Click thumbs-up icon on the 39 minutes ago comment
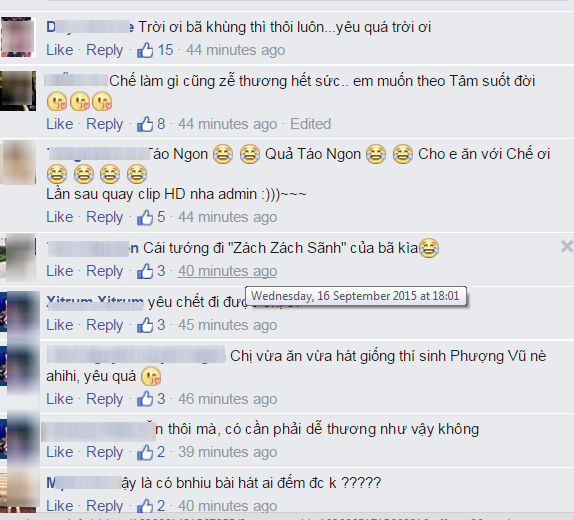Viewport: 574px width, 520px height. 145,452
